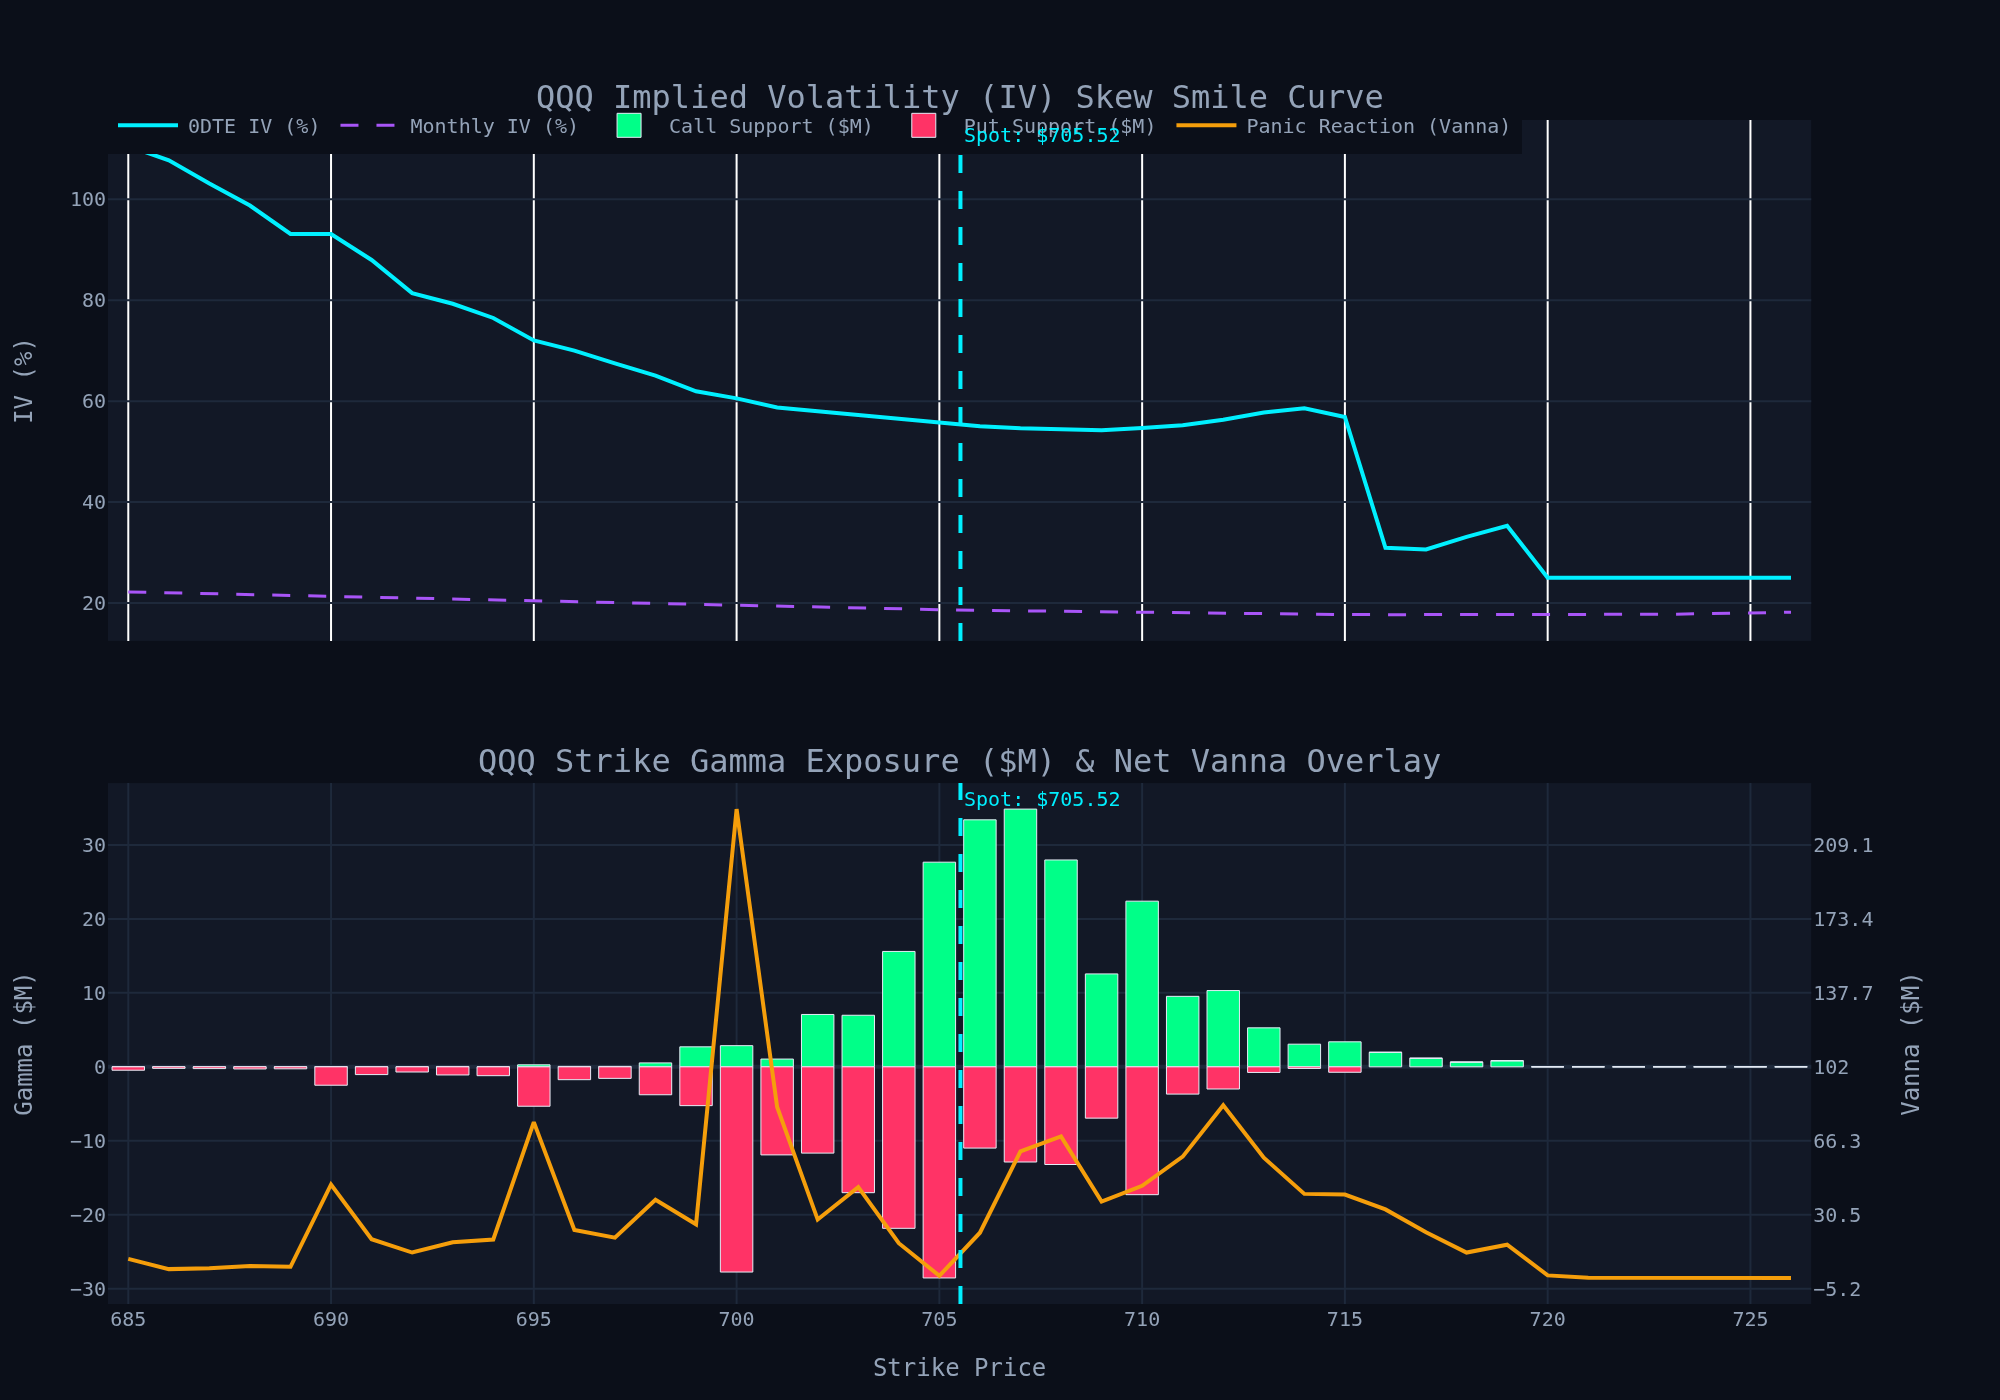Click the Spot $705.52 label in the bottom chart
The width and height of the screenshot is (2000, 1400).
pyautogui.click(x=1042, y=800)
